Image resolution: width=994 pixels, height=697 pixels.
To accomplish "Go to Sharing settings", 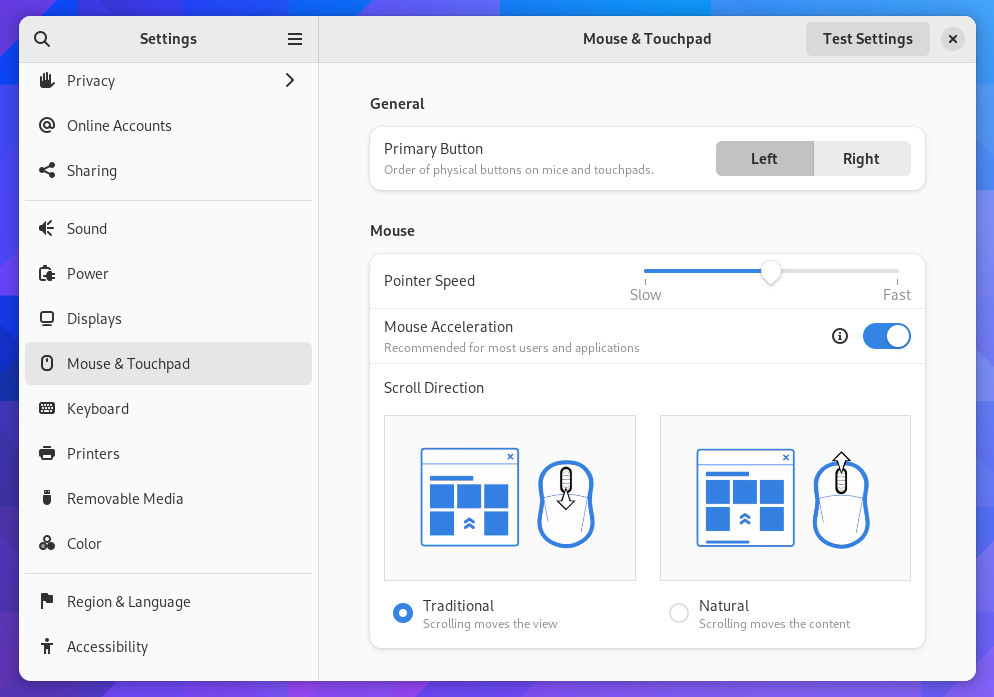I will click(168, 171).
